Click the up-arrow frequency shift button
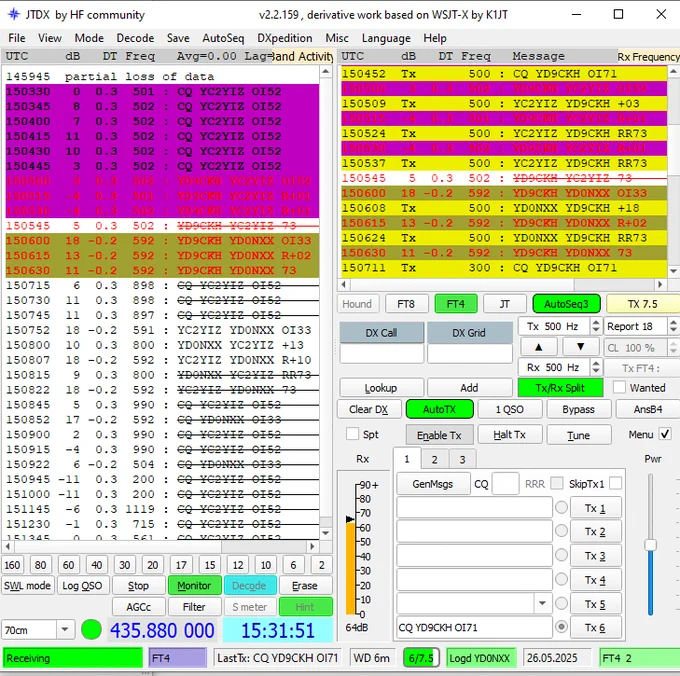 pos(538,346)
